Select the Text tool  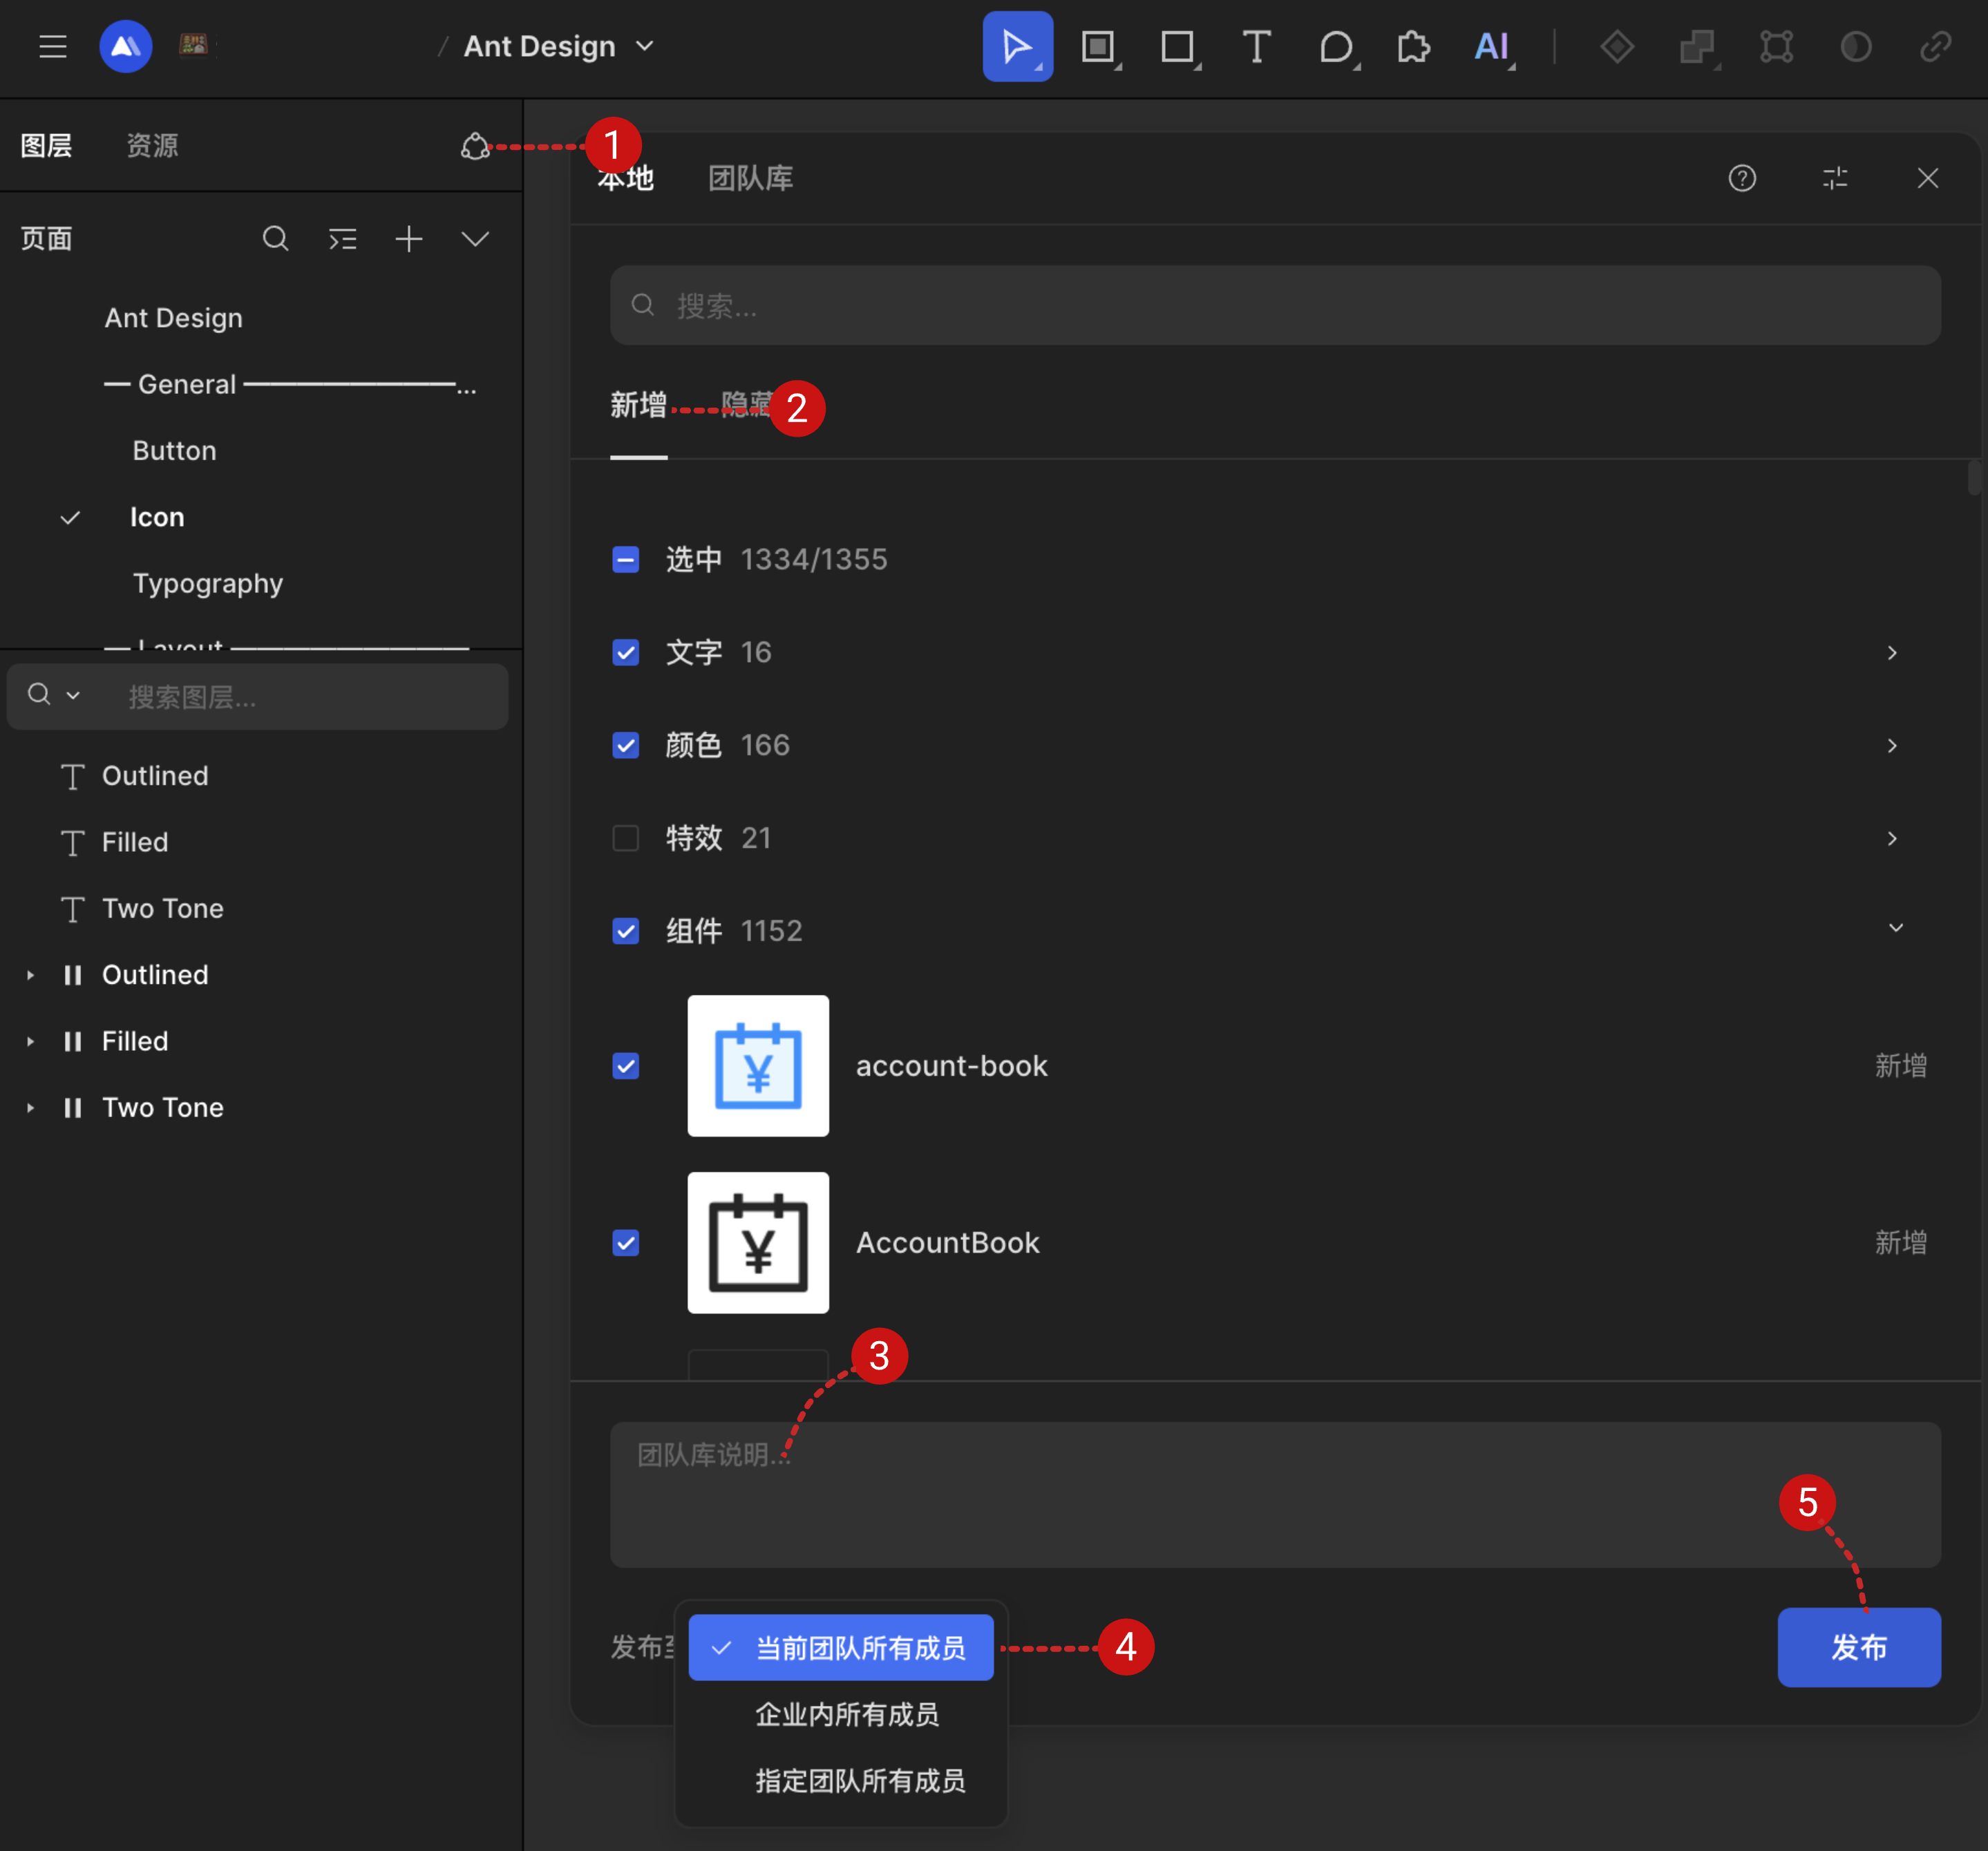point(1256,46)
